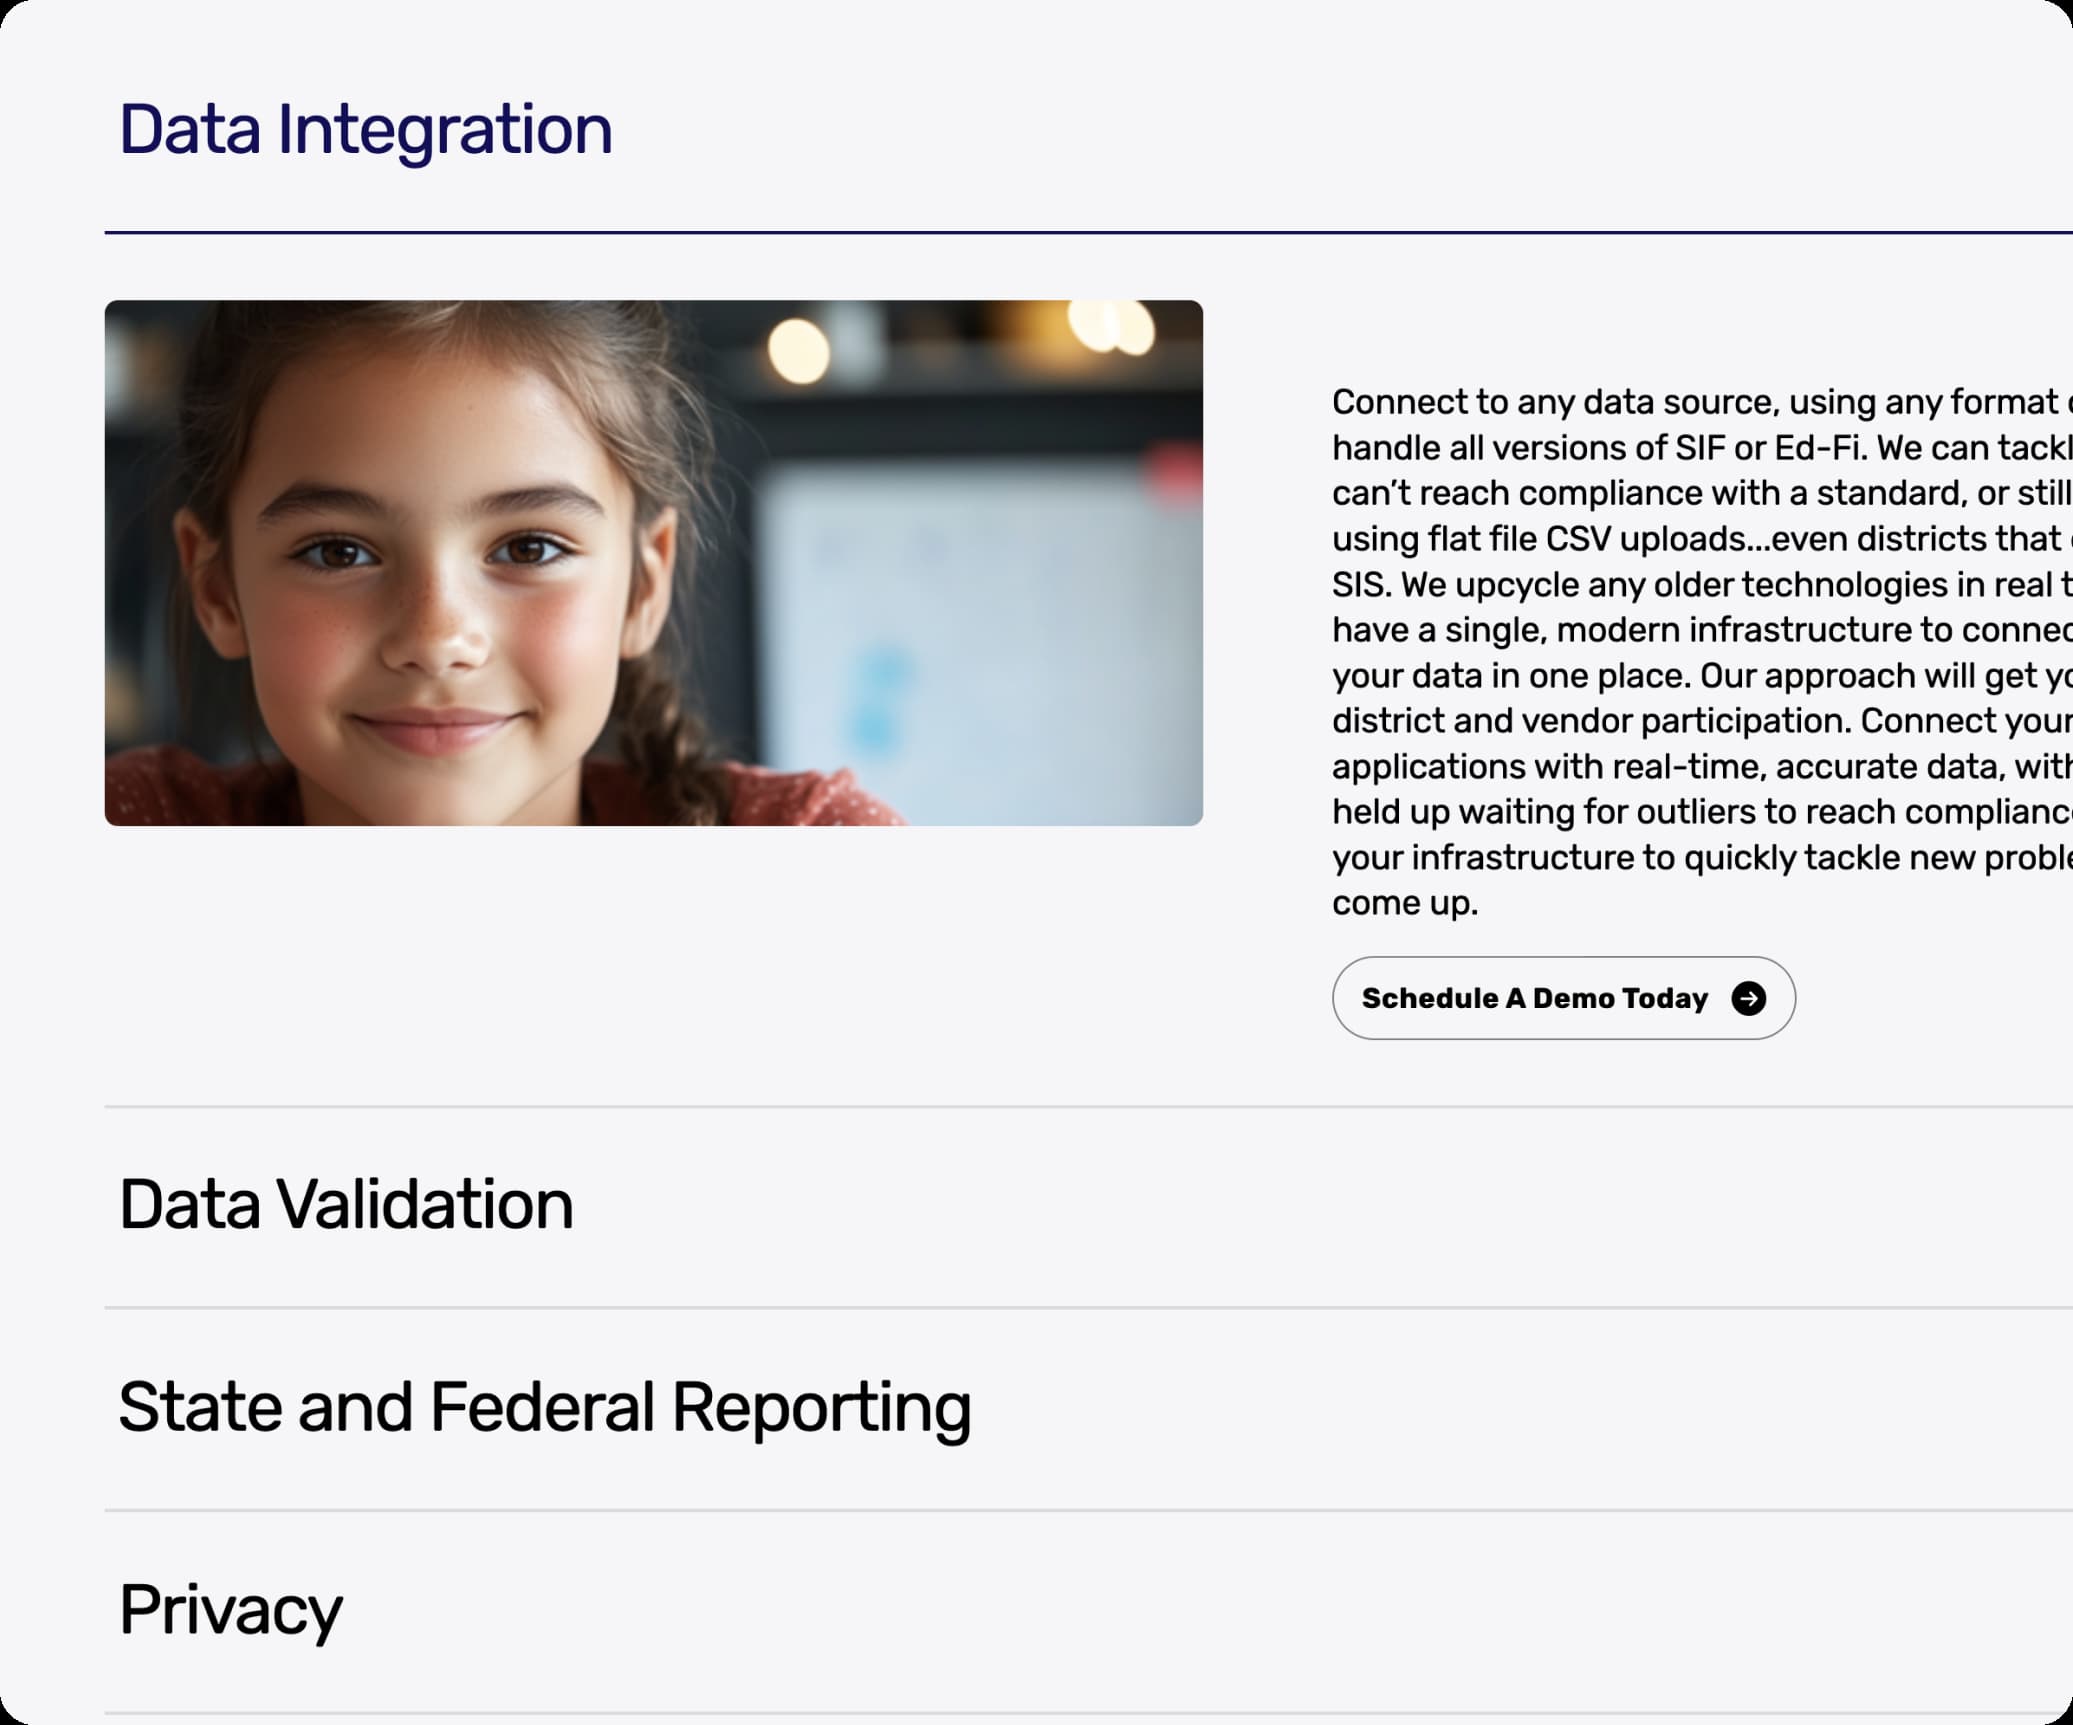Image resolution: width=2073 pixels, height=1725 pixels.
Task: Click the final words "come up."
Action: click(x=1405, y=903)
